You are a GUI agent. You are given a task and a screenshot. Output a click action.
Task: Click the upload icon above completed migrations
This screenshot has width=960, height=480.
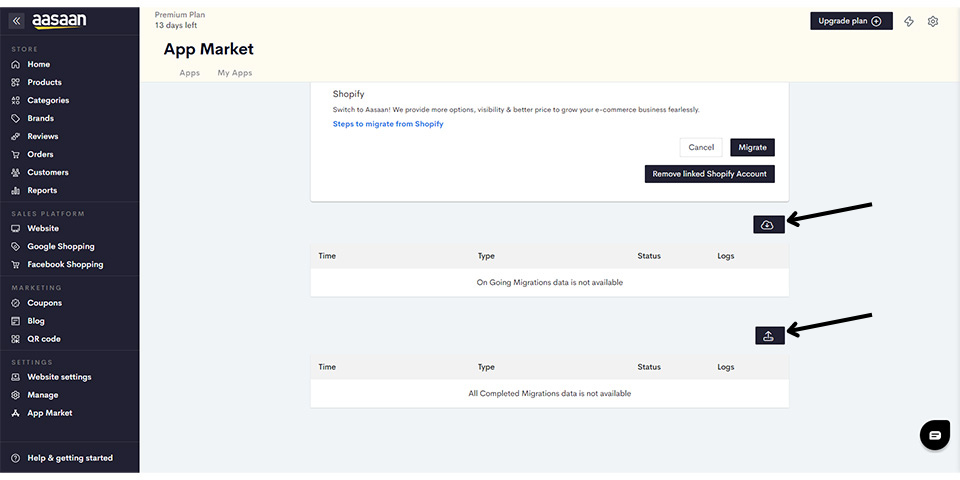click(x=770, y=336)
